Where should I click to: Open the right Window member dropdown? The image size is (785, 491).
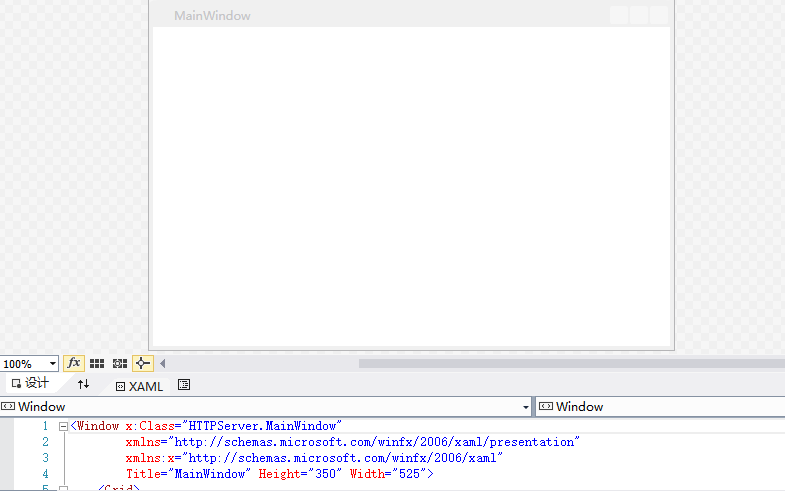[x=661, y=407]
